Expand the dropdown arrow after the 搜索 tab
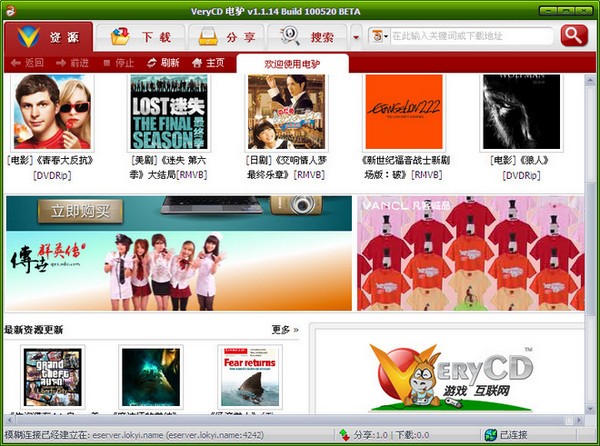 [356, 37]
